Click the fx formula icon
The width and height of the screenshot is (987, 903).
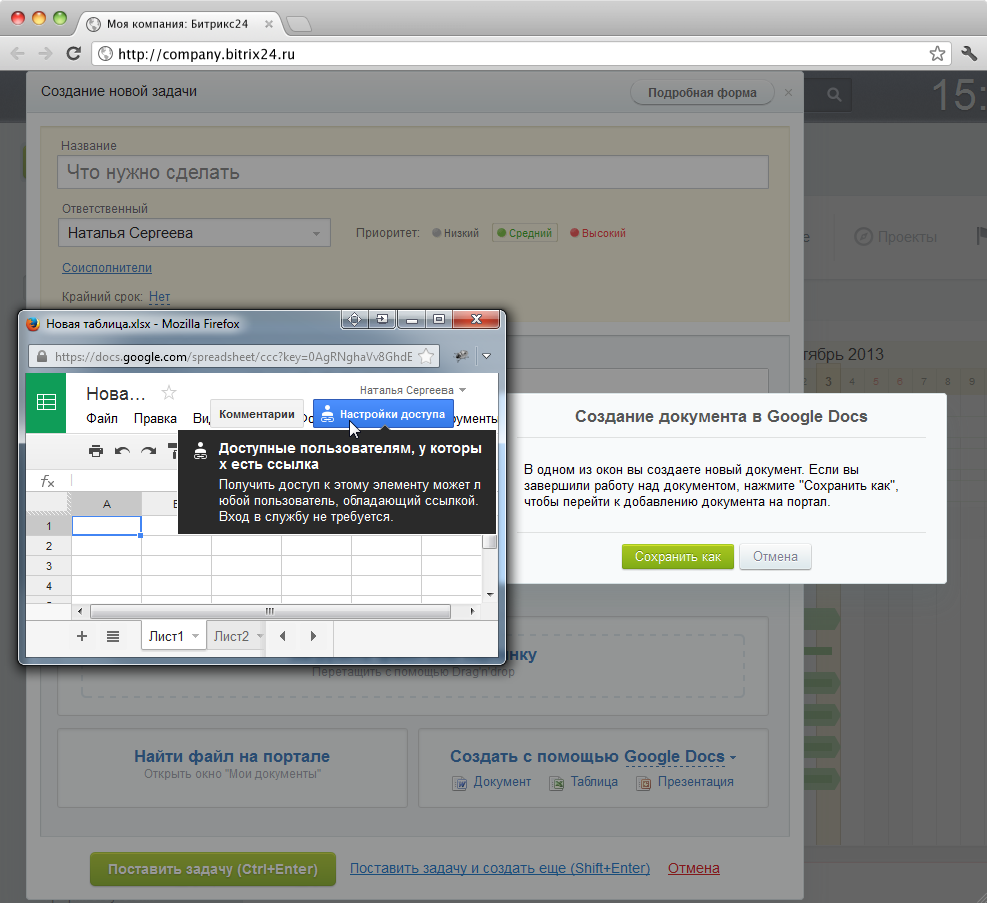[x=48, y=481]
